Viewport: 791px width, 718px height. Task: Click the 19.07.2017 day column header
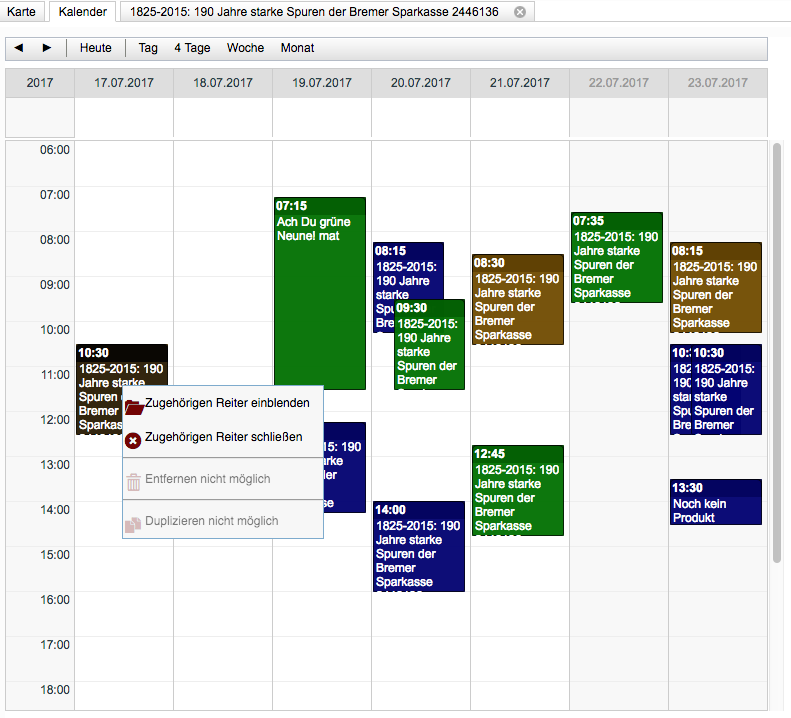[x=321, y=83]
